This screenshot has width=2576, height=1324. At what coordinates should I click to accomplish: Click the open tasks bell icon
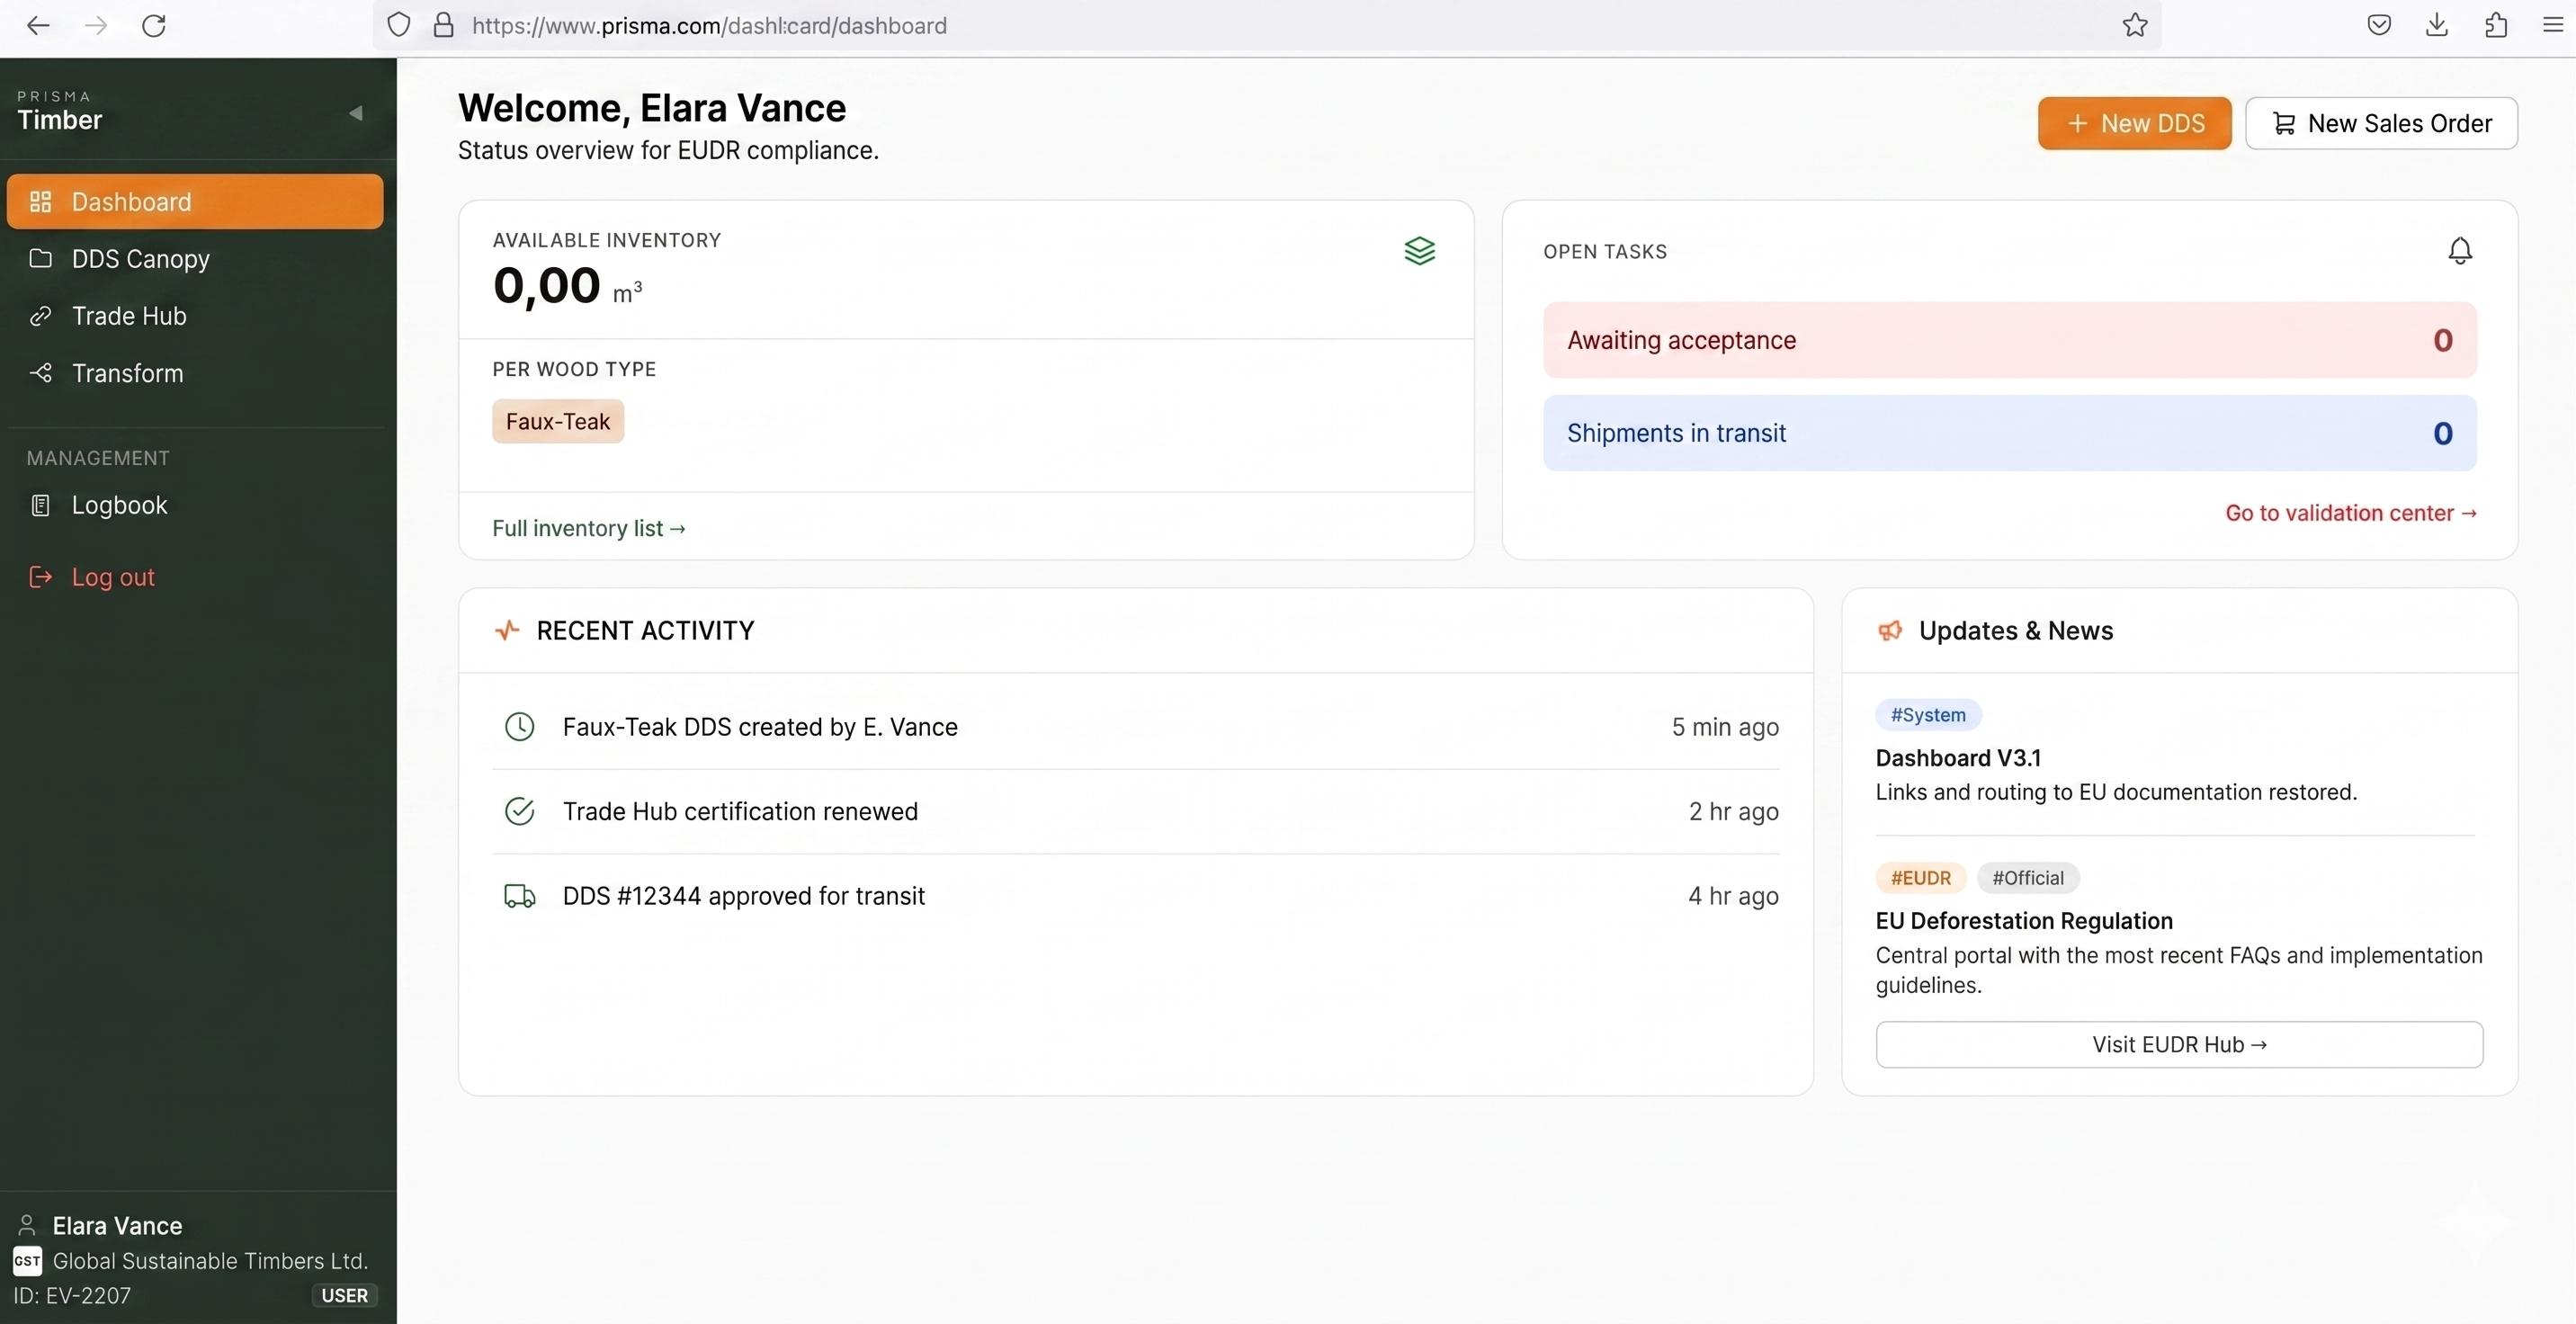(2460, 250)
